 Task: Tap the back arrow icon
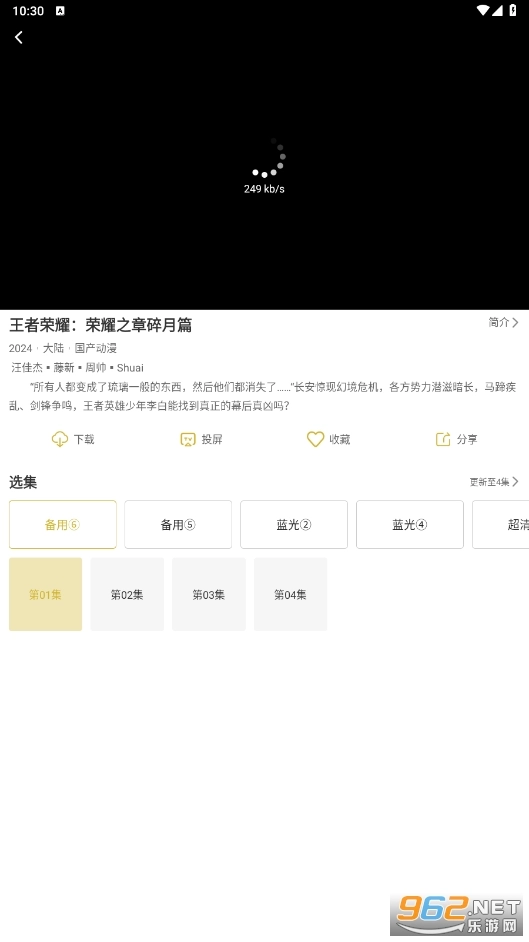19,37
